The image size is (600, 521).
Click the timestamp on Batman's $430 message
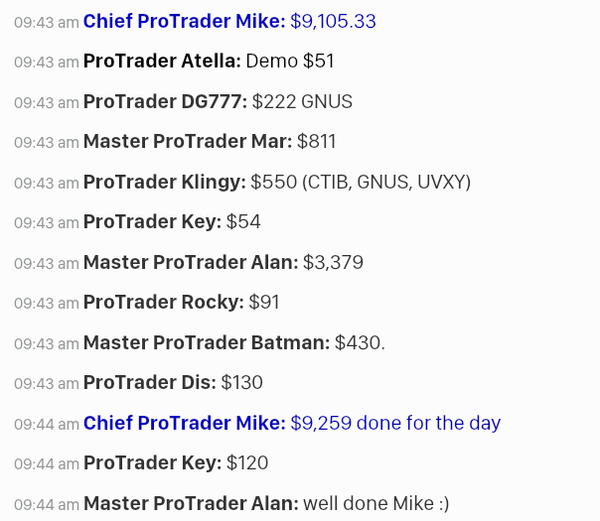(46, 343)
